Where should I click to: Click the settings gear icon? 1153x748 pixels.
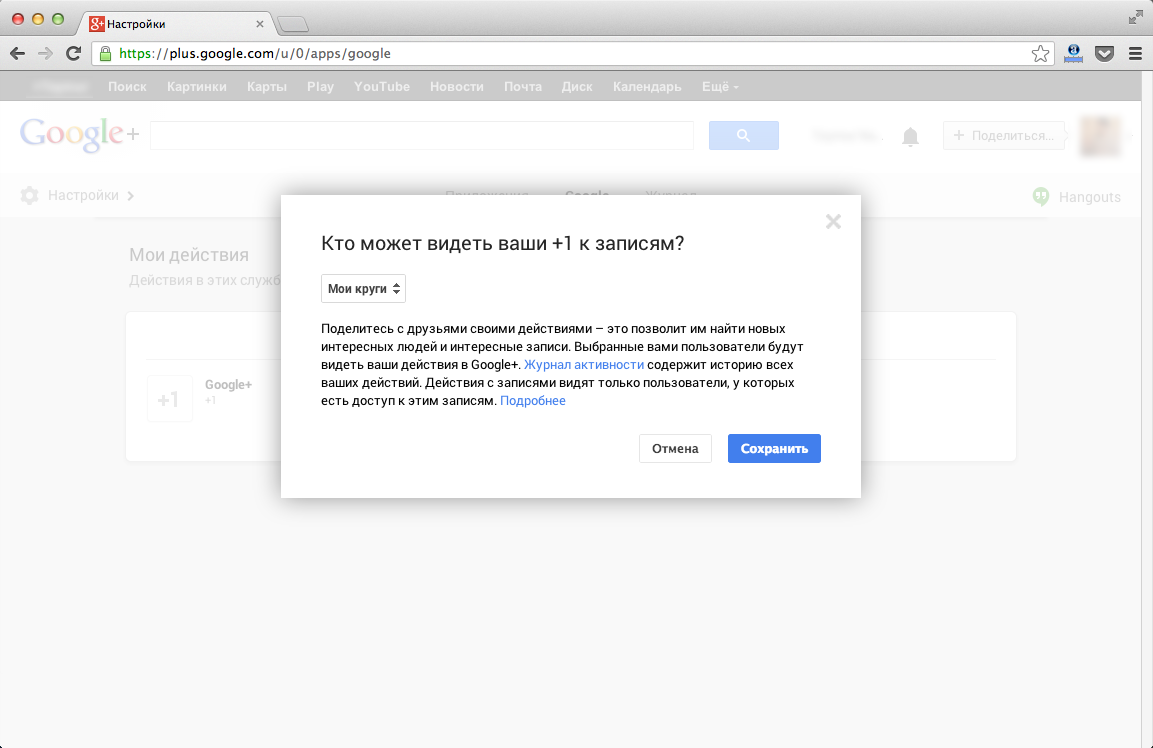29,196
